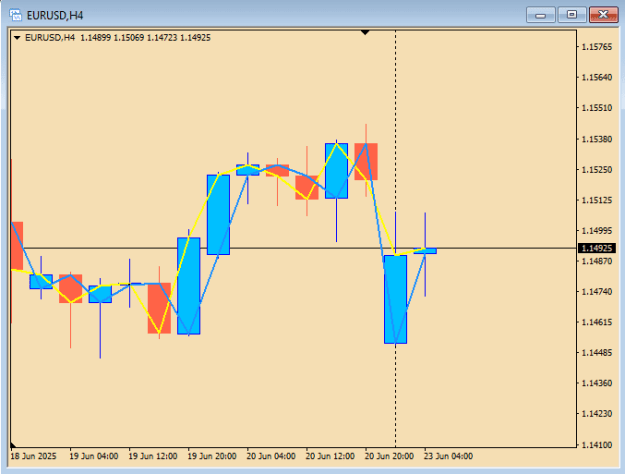Viewport: 625px width, 474px height.
Task: Click the price scale value 1.14740
Action: [x=597, y=292]
